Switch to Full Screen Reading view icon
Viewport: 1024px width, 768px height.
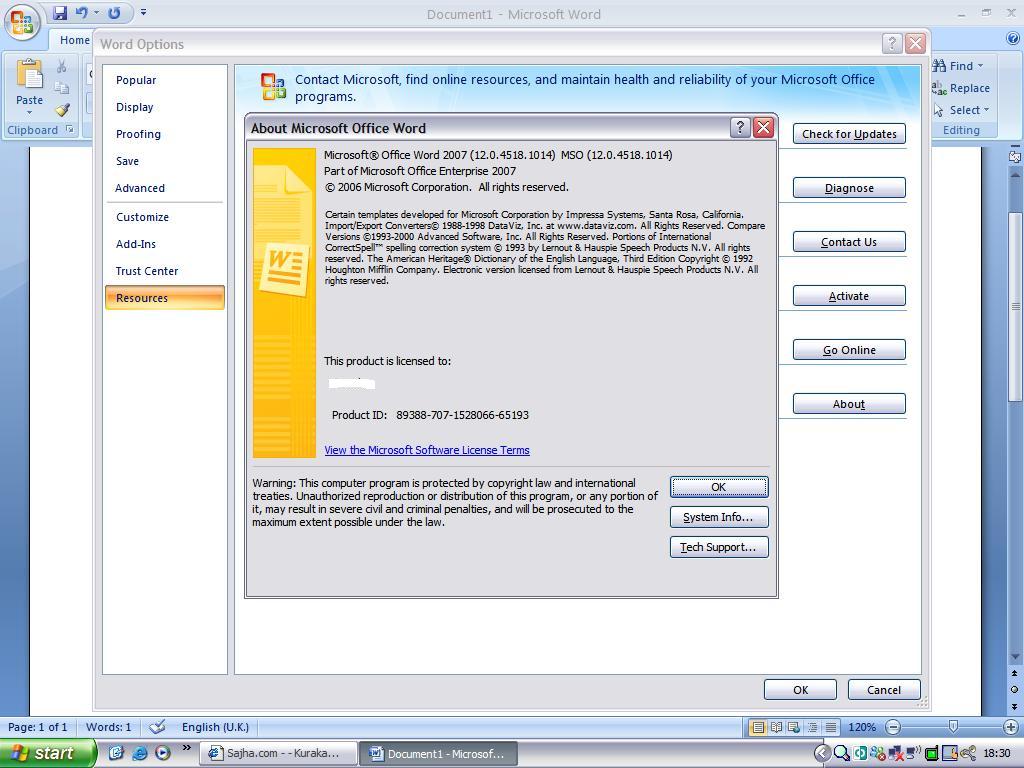point(776,727)
